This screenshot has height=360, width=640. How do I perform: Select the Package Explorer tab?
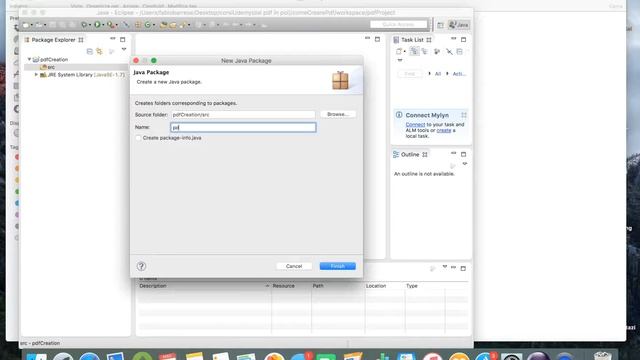point(53,40)
